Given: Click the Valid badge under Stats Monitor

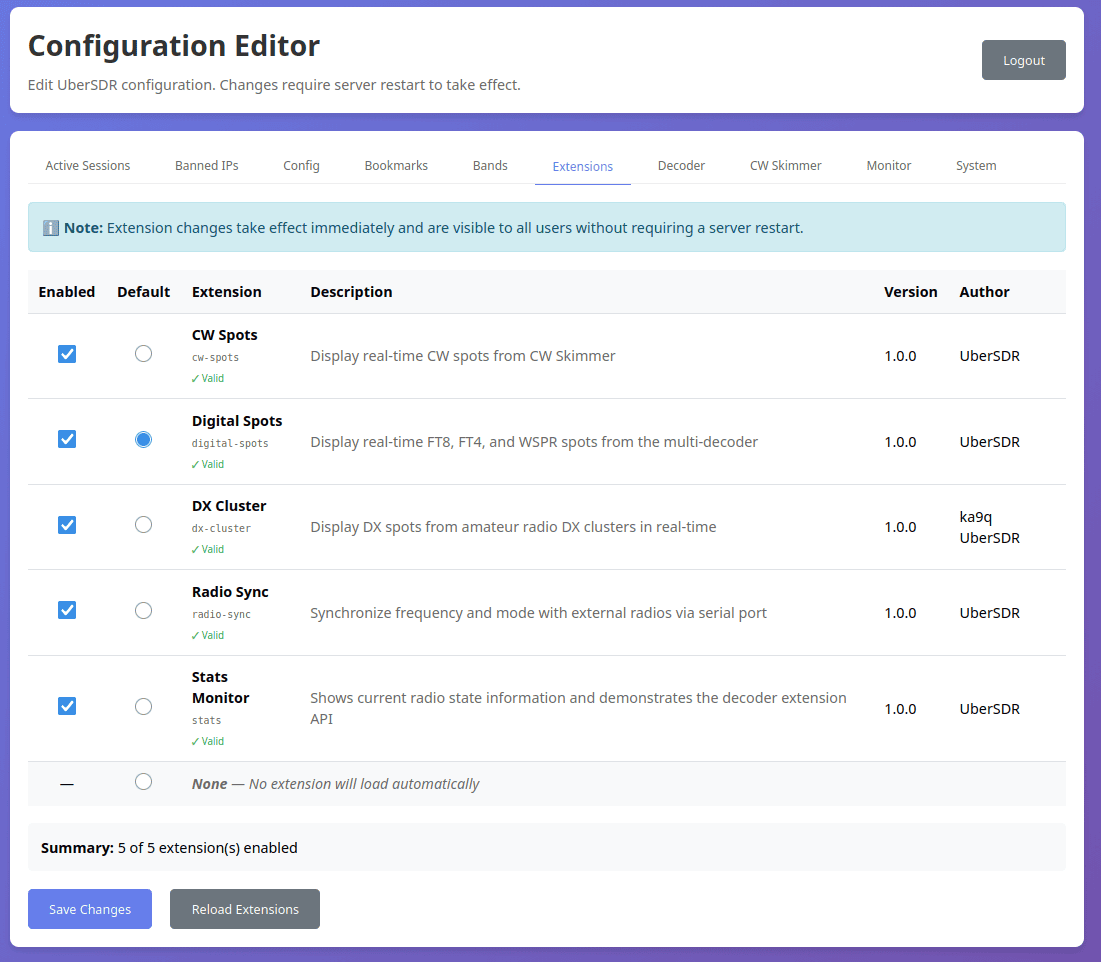Looking at the screenshot, I should (x=207, y=741).
